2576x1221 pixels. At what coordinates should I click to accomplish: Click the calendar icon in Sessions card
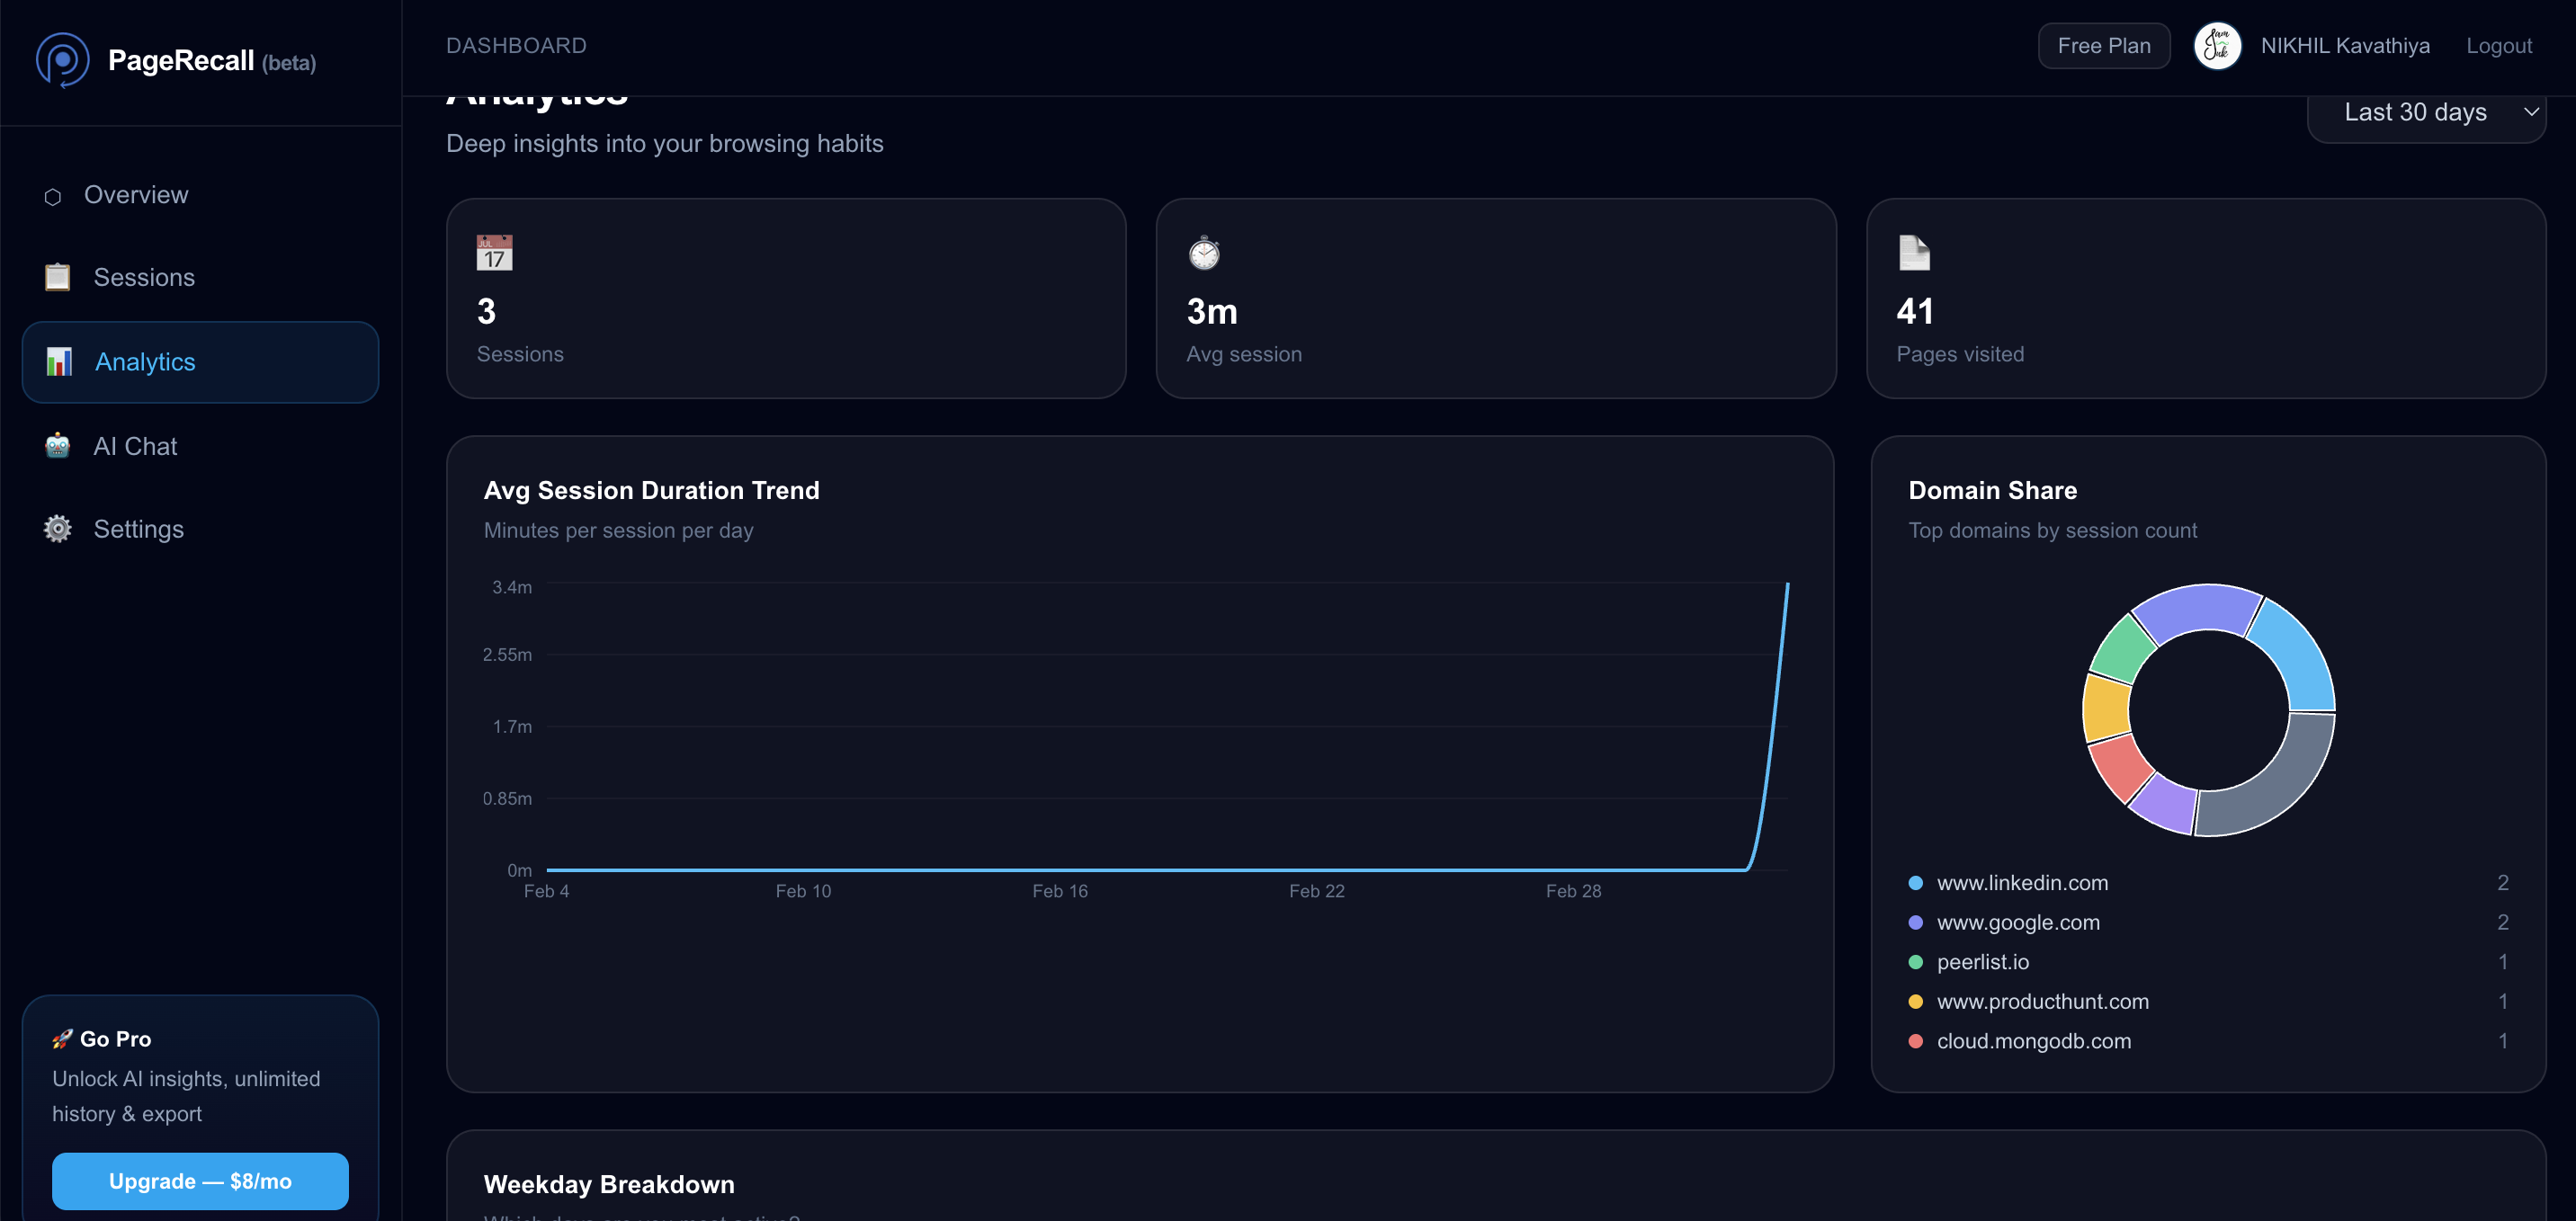[x=494, y=253]
